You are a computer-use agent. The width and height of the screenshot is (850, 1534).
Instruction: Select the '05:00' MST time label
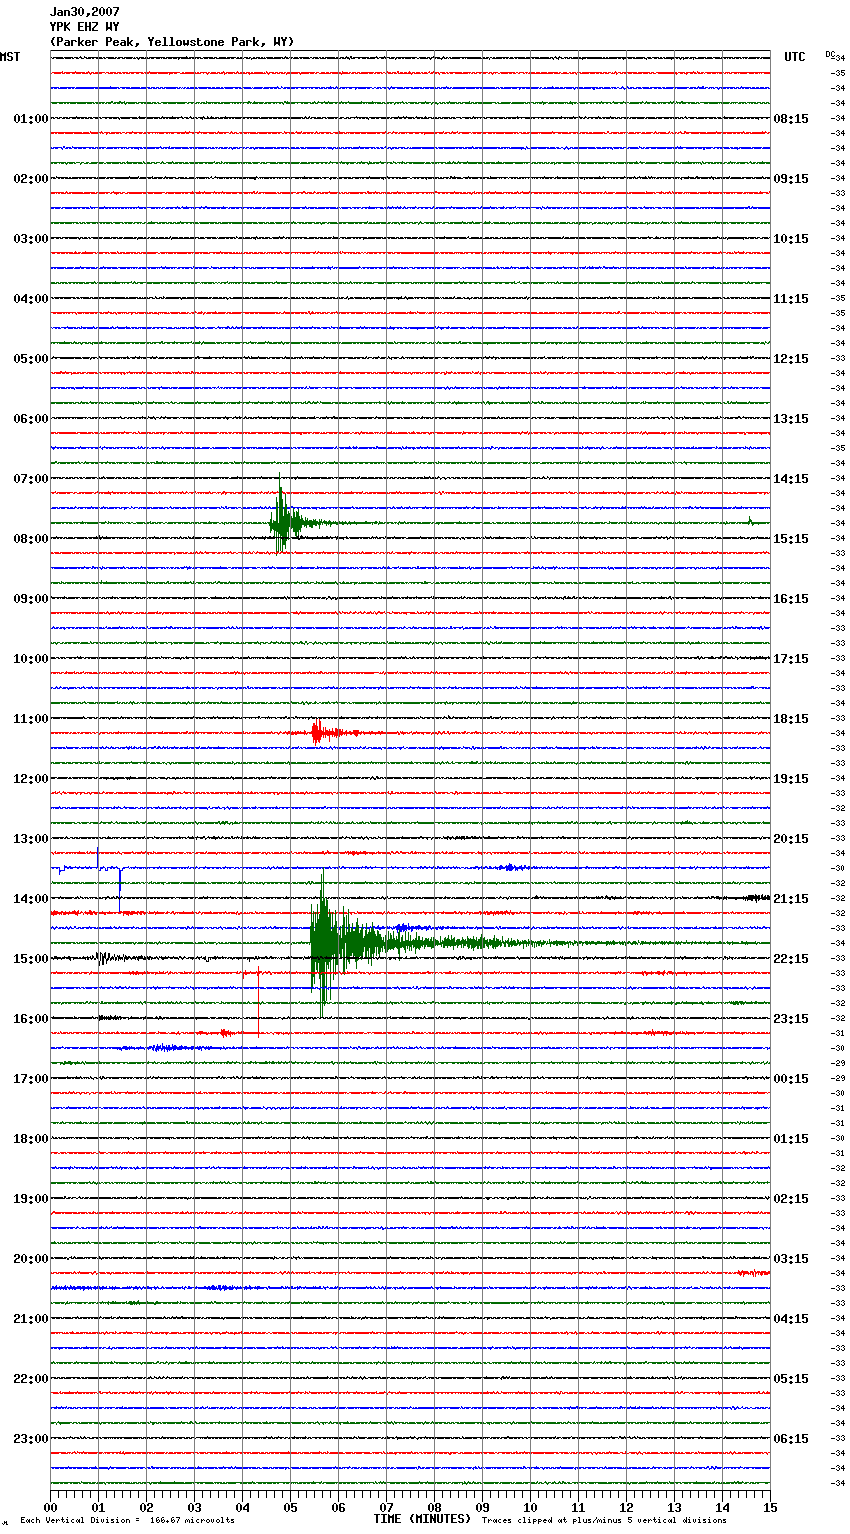pos(31,359)
